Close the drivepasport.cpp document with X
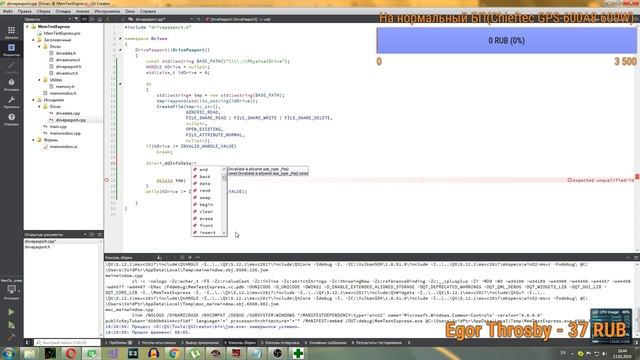The width and height of the screenshot is (640, 360). (x=199, y=19)
